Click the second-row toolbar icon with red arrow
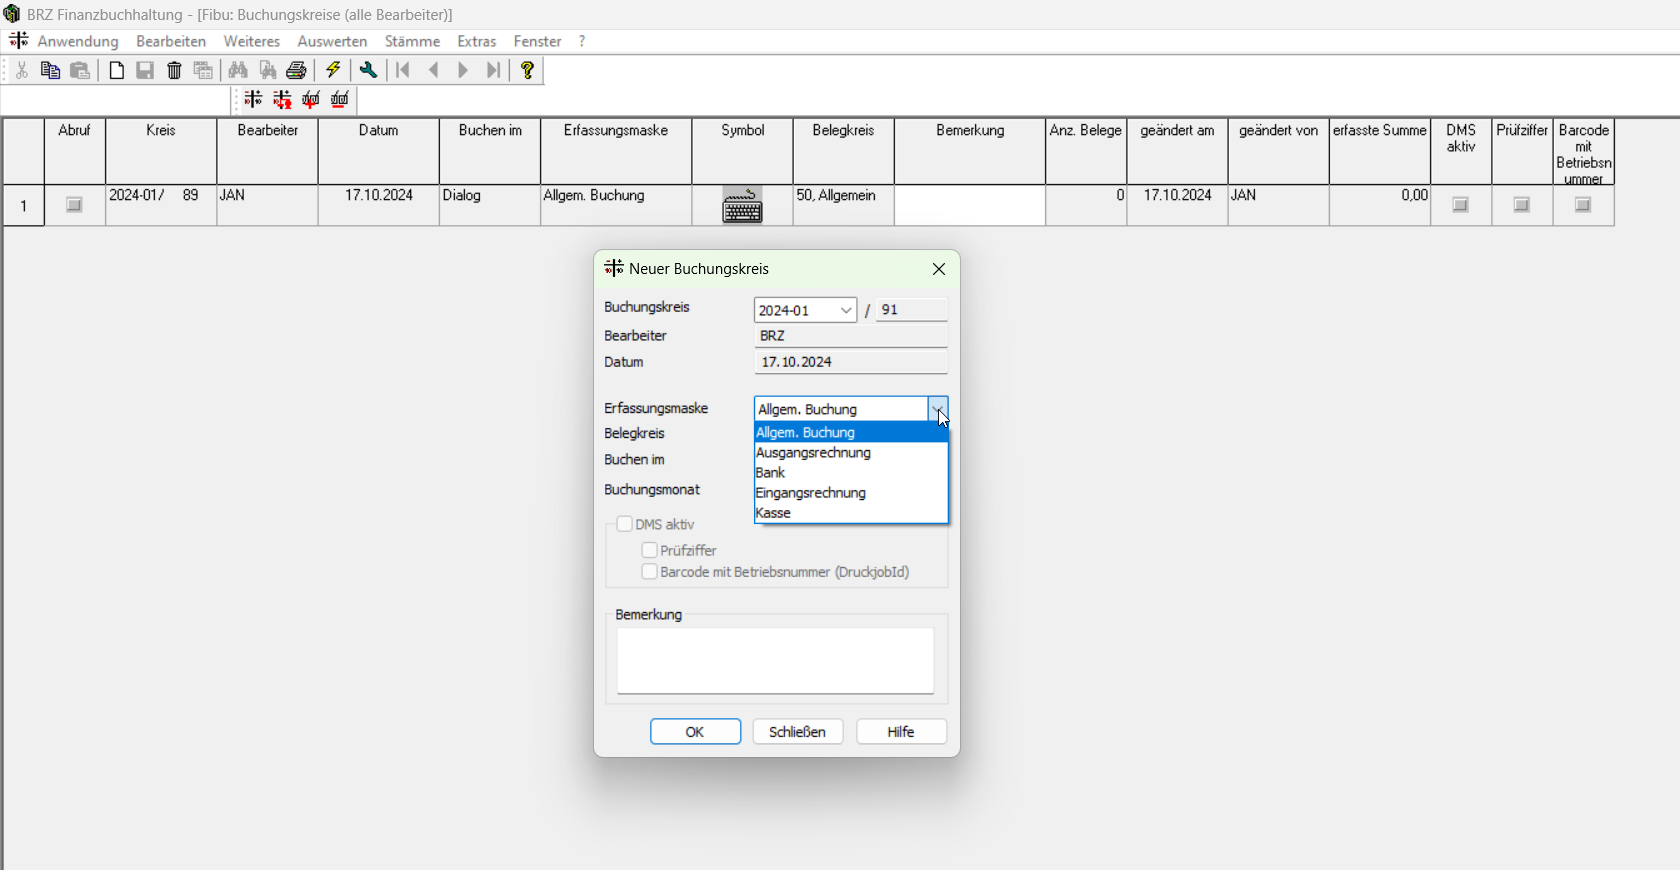Viewport: 1680px width, 870px height. click(x=283, y=100)
